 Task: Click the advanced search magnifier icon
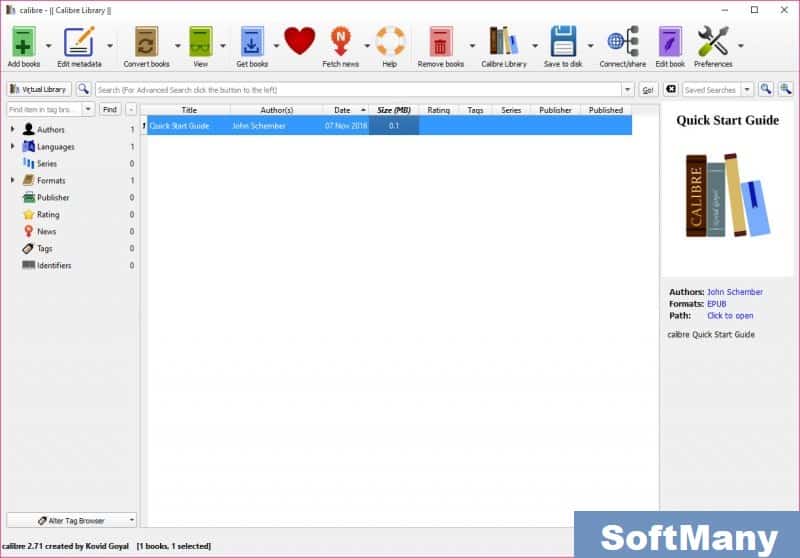click(x=83, y=89)
